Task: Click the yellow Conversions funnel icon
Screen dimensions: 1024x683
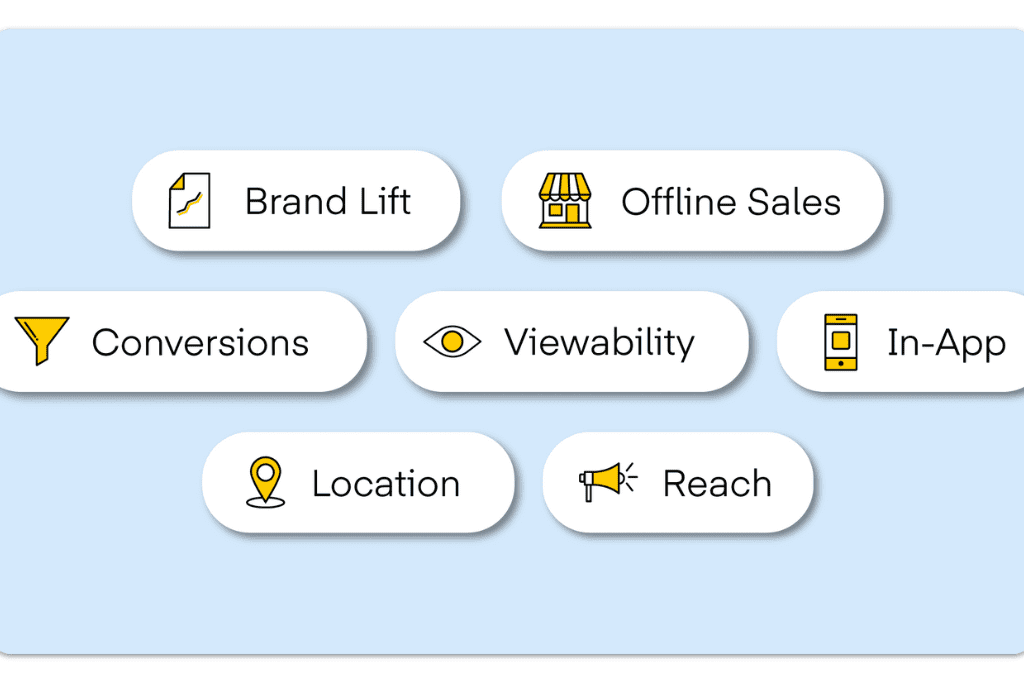Action: (x=42, y=341)
